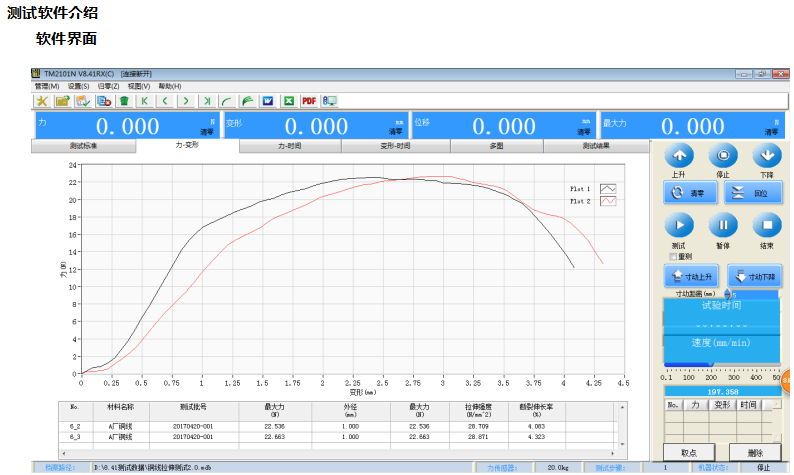794x475 pixels.
Task: Switch to the 力-时间 tab
Action: click(x=290, y=146)
